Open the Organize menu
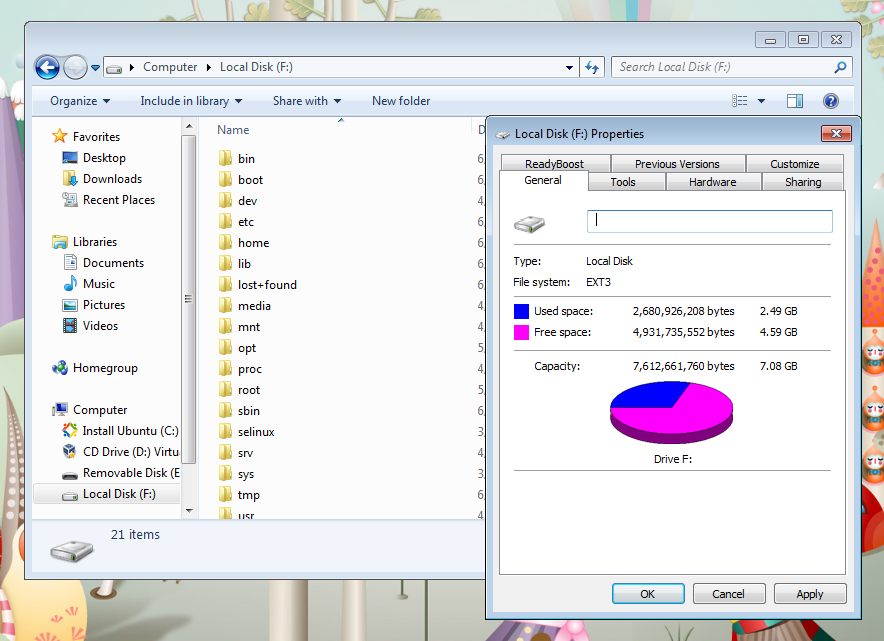The height and width of the screenshot is (641, 884). tap(80, 101)
